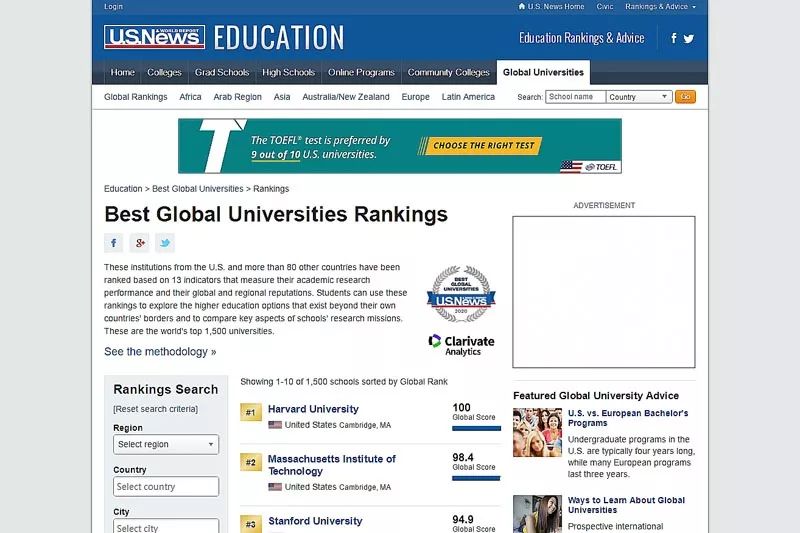Viewport: 800px width, 533px height.
Task: Click the Login link
Action: pos(113,7)
